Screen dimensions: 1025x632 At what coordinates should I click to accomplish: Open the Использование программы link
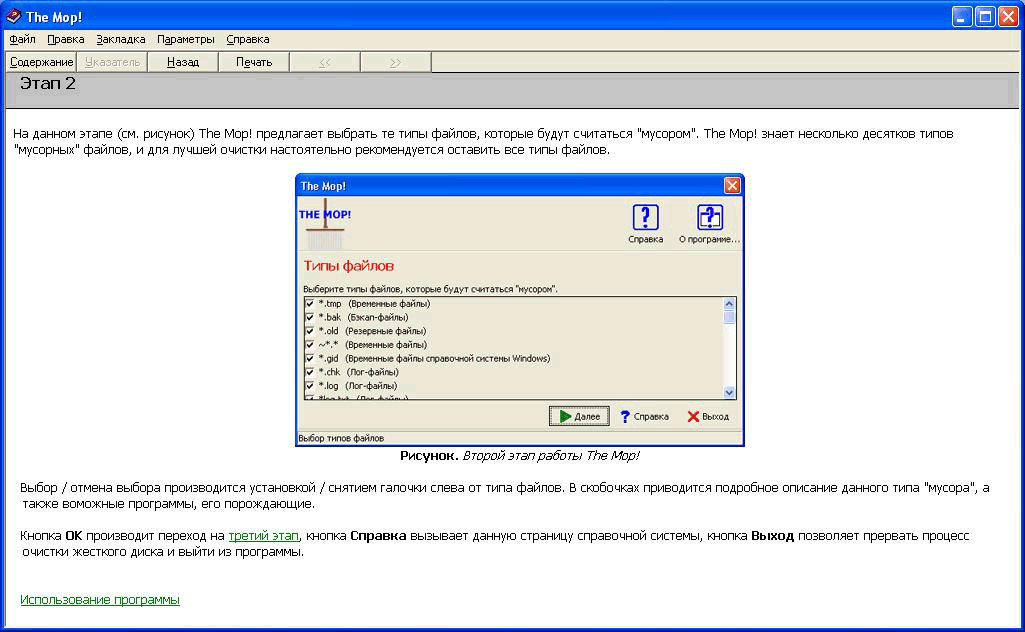[100, 599]
